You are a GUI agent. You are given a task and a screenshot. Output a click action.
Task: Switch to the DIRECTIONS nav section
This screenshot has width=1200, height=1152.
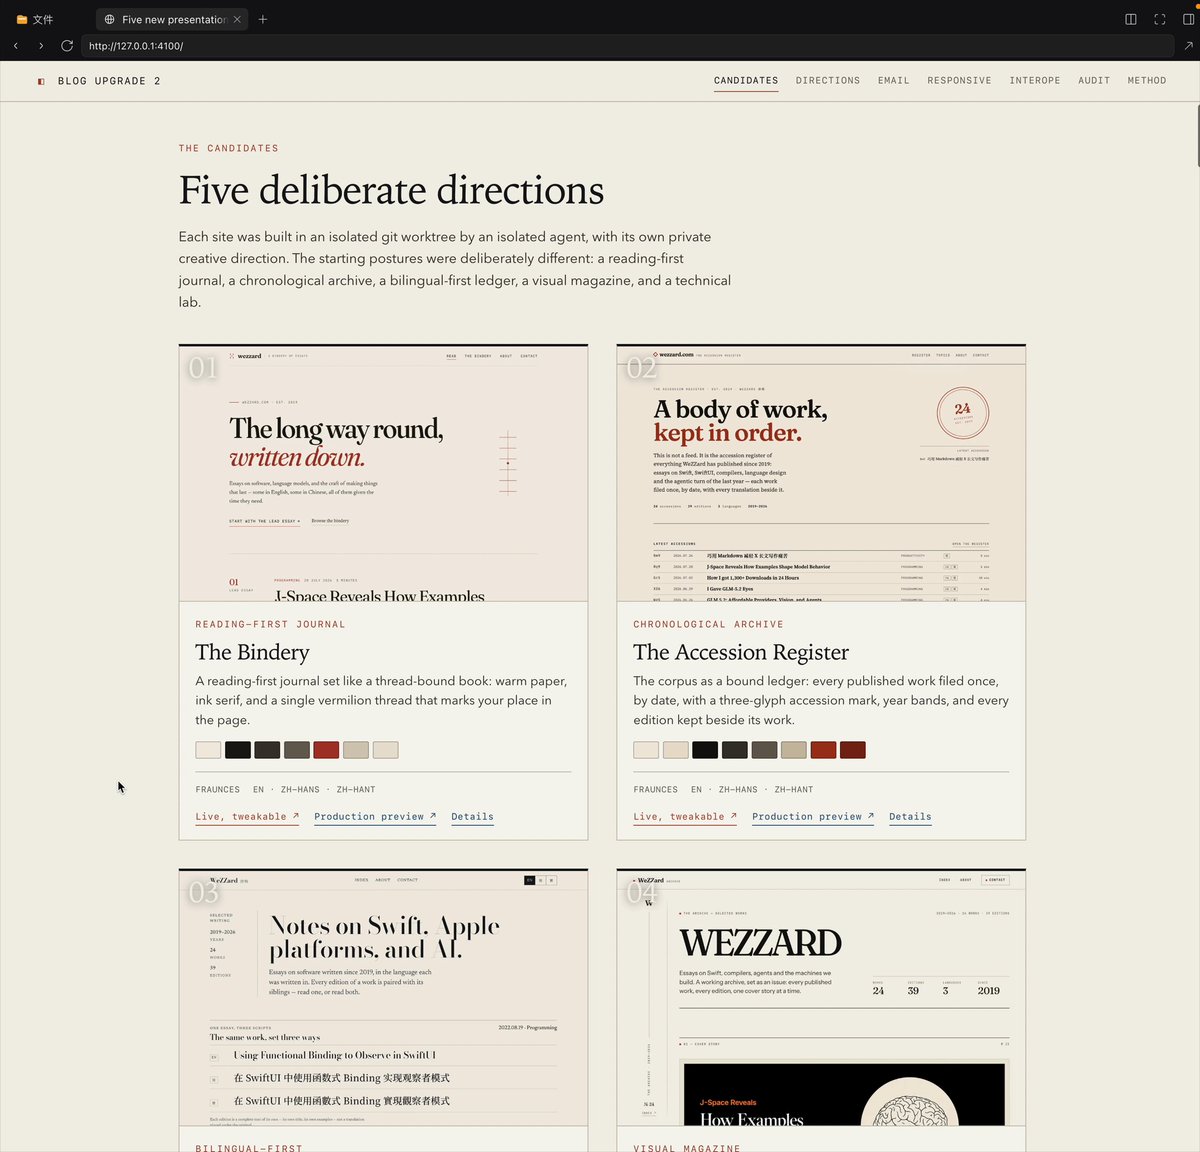828,81
